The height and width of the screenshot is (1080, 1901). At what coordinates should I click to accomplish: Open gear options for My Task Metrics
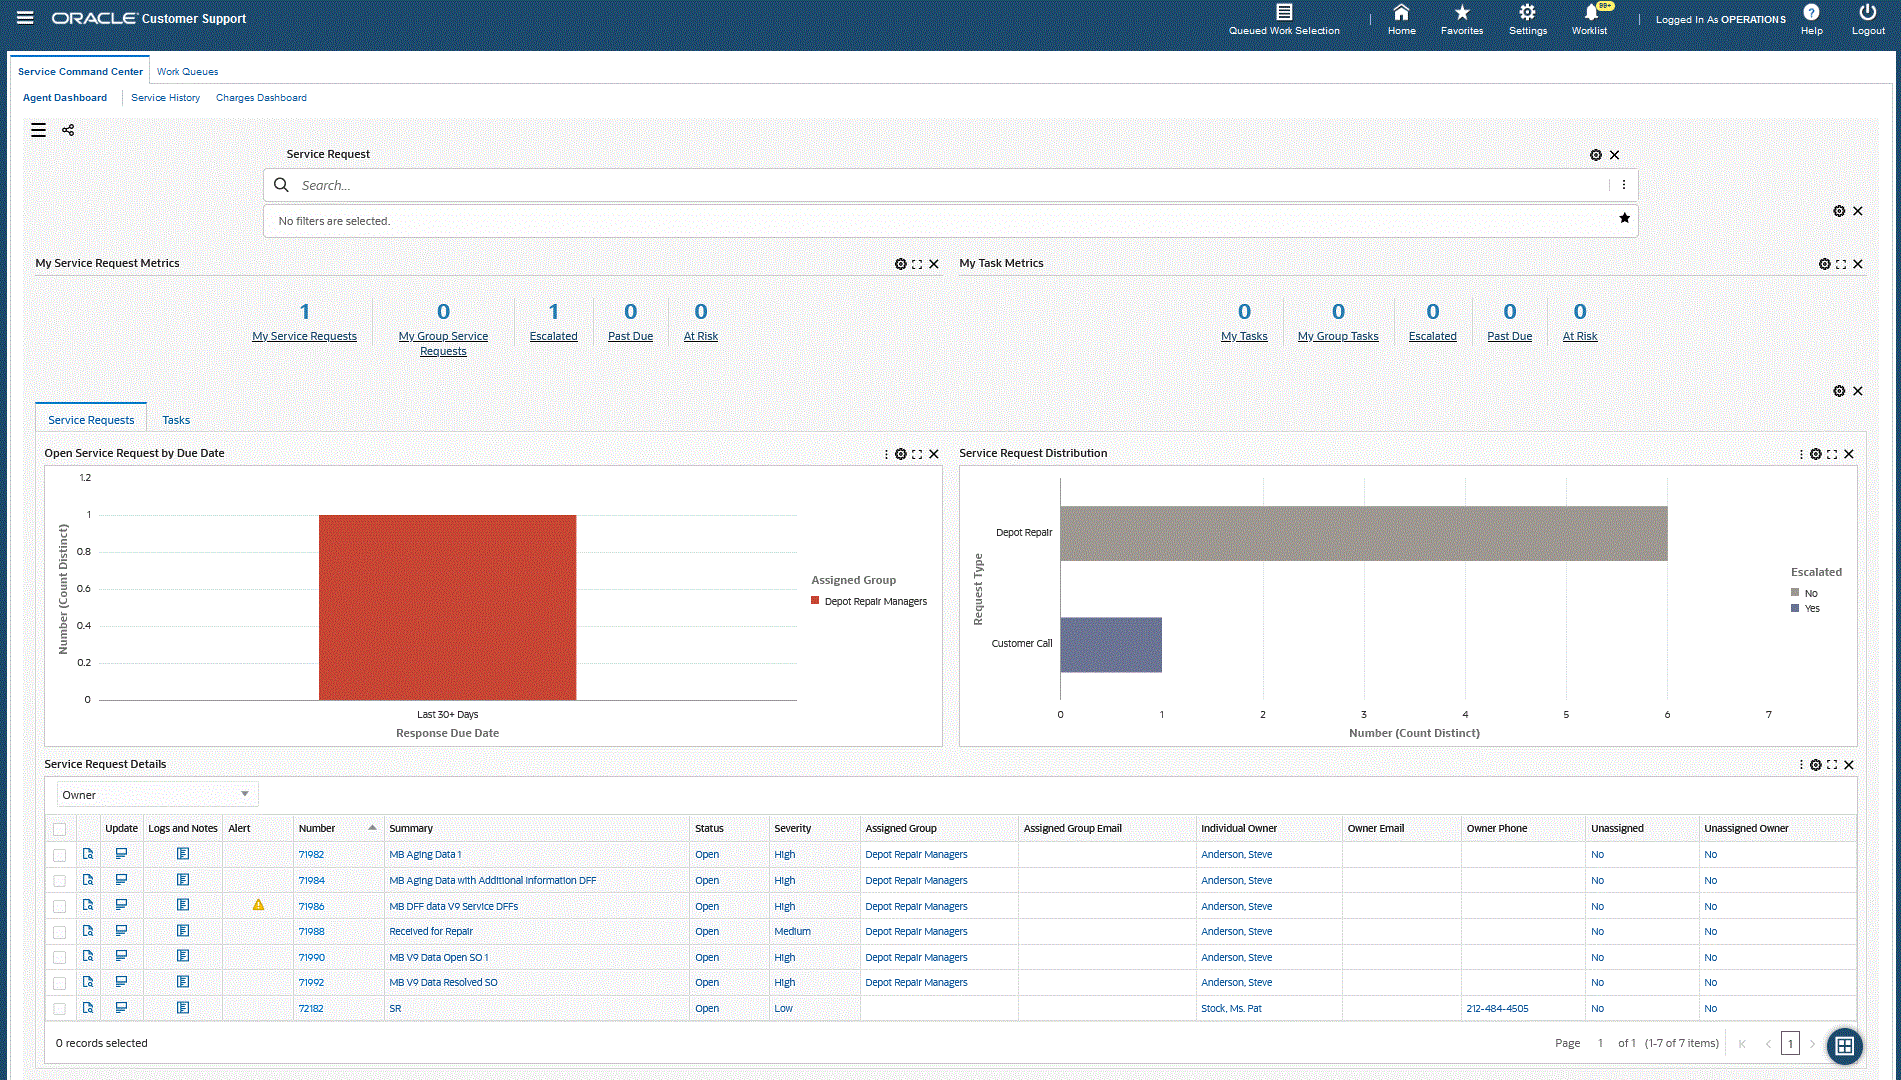pos(1824,264)
